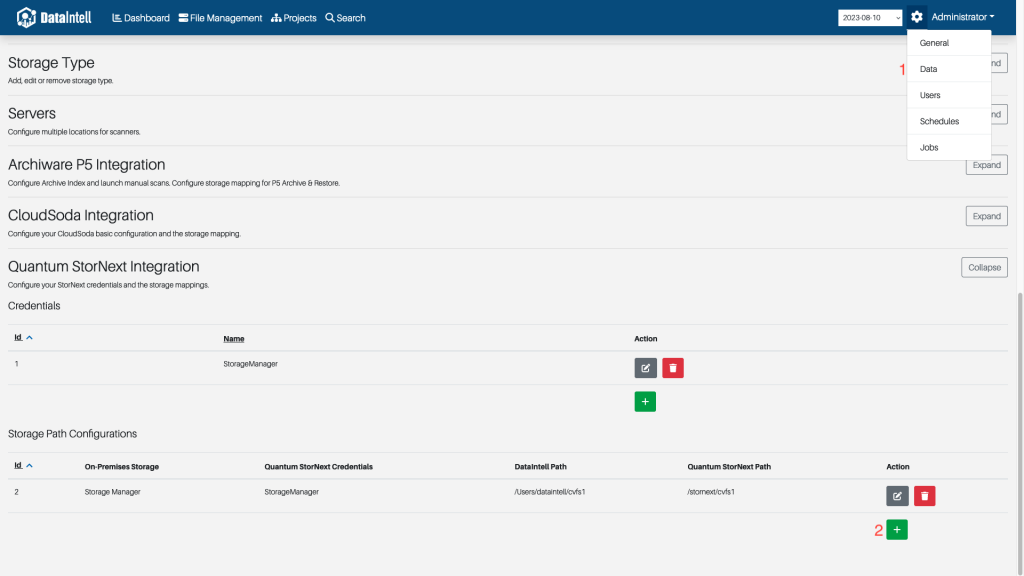Open the Dashboard page

[141, 18]
